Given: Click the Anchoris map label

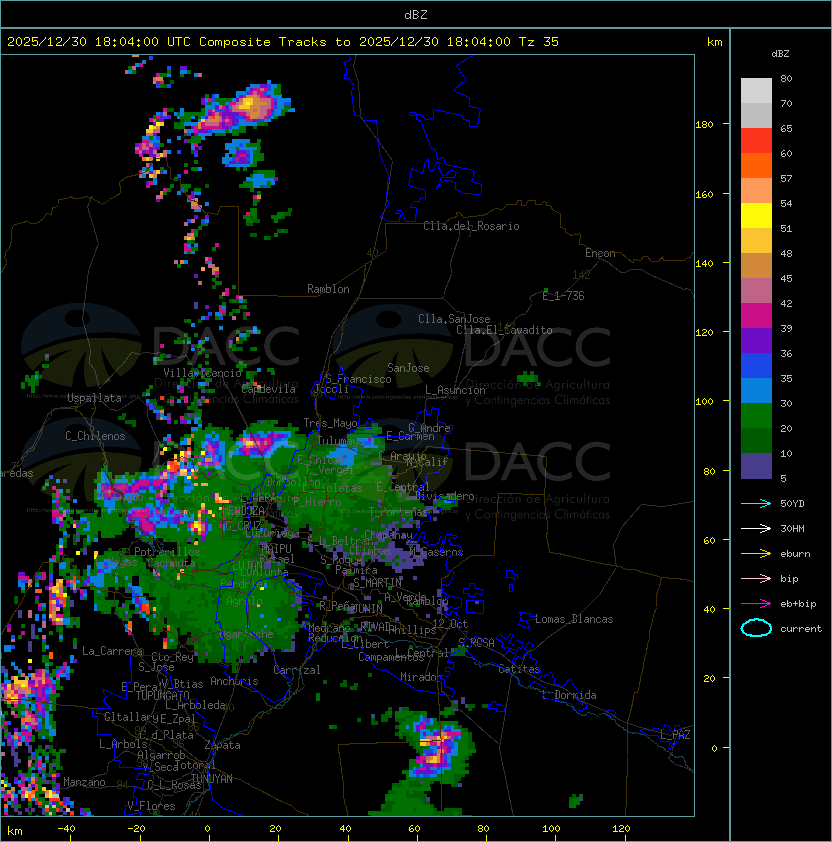Looking at the screenshot, I should [x=234, y=681].
